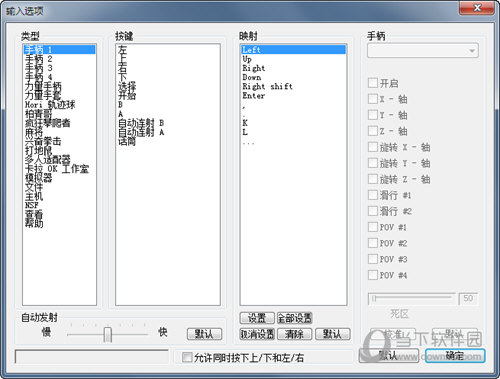Select 力量手柄 in the 类型 list
Screen dimensions: 500x379
59,86
